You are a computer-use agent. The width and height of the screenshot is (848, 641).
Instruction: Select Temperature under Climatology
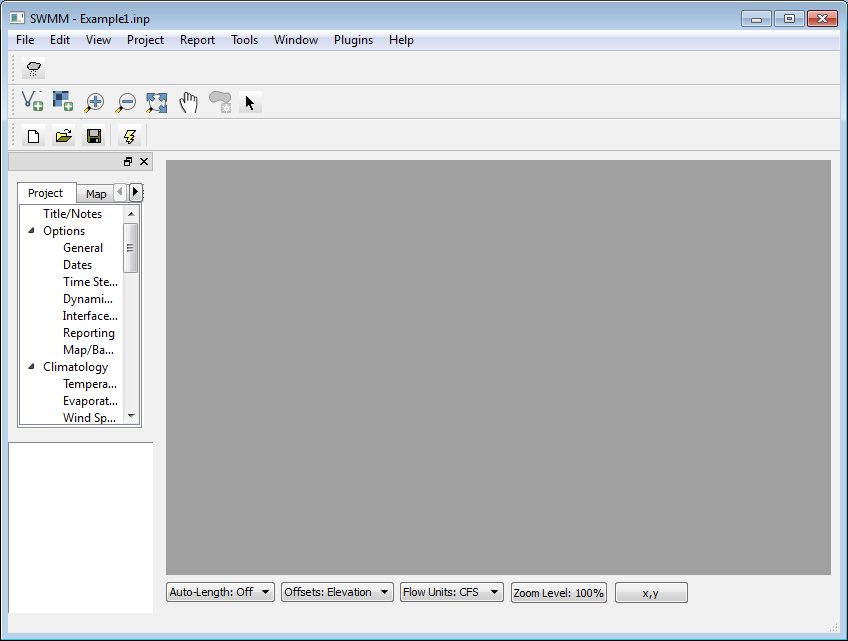[x=89, y=384]
